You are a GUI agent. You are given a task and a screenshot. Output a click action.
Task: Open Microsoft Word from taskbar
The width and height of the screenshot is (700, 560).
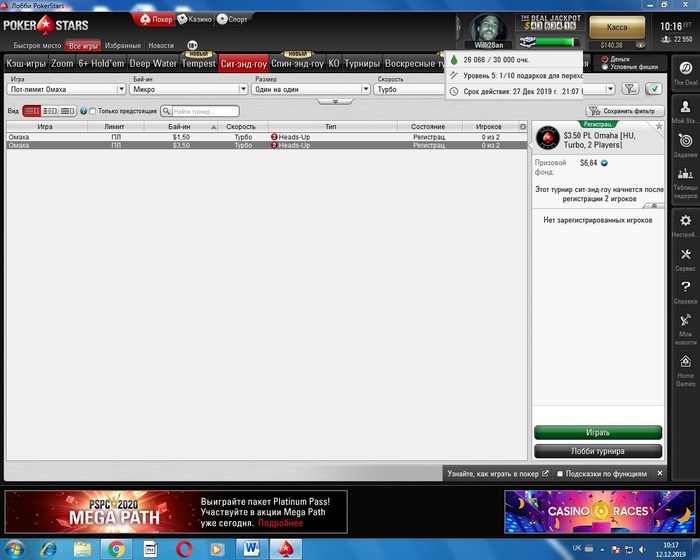click(252, 549)
